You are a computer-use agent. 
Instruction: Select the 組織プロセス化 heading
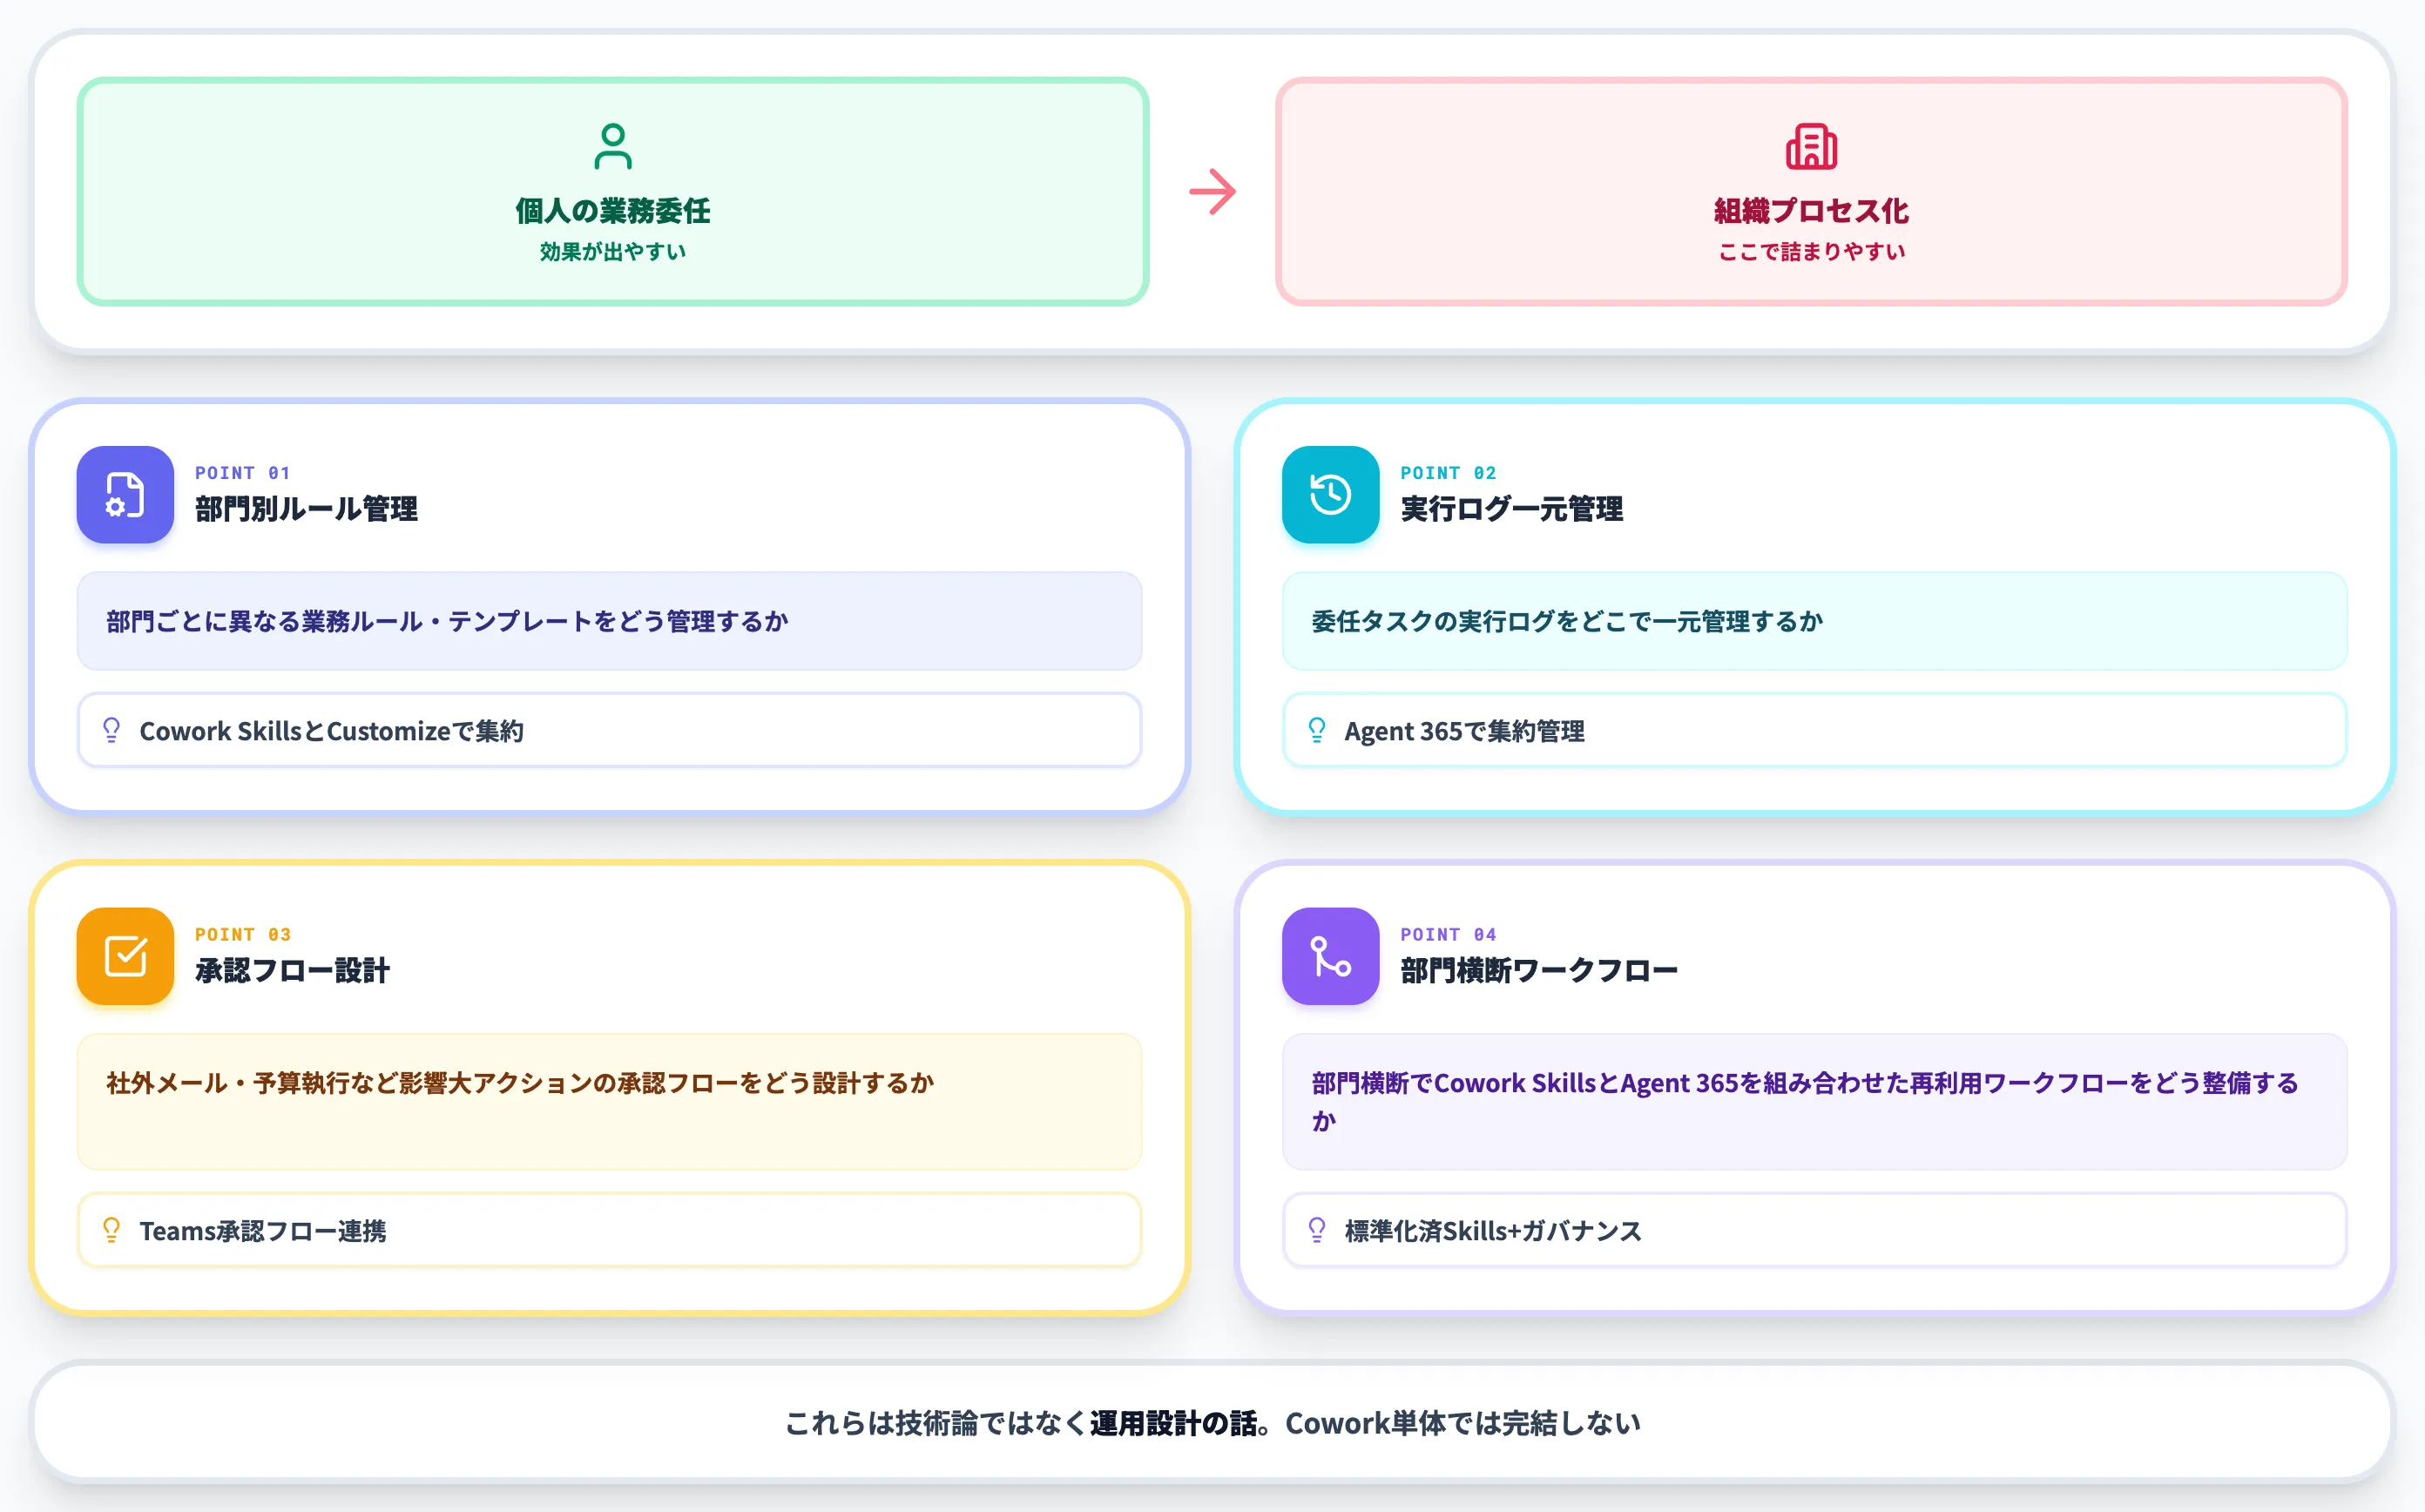point(1811,211)
